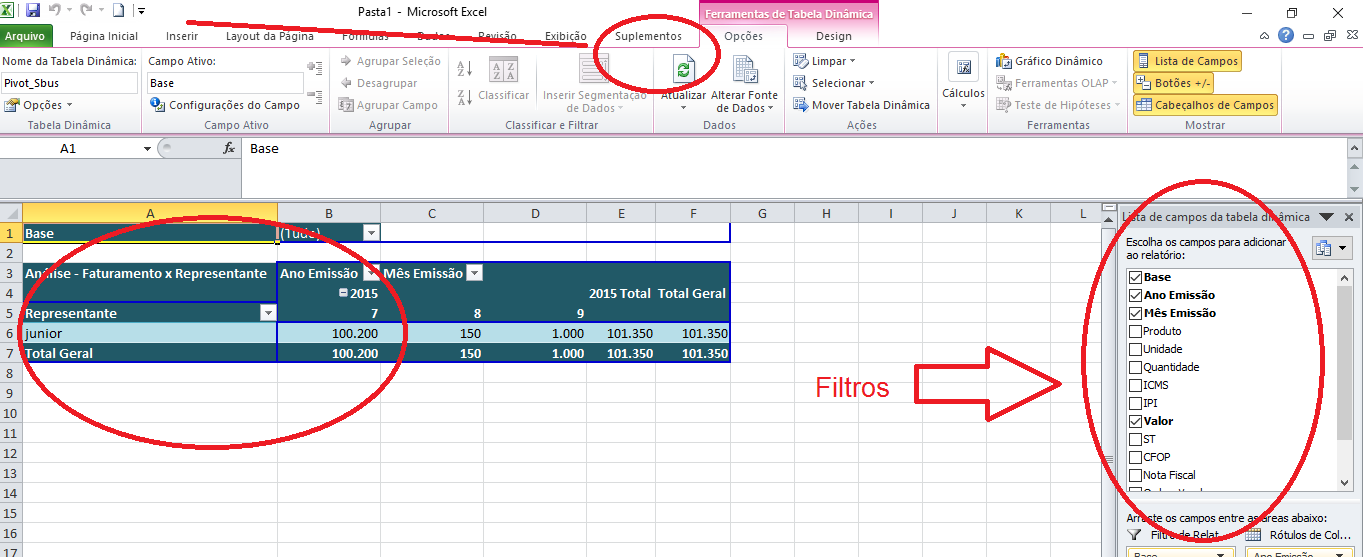Click the Alterar Fonte de Dados icon

[744, 70]
